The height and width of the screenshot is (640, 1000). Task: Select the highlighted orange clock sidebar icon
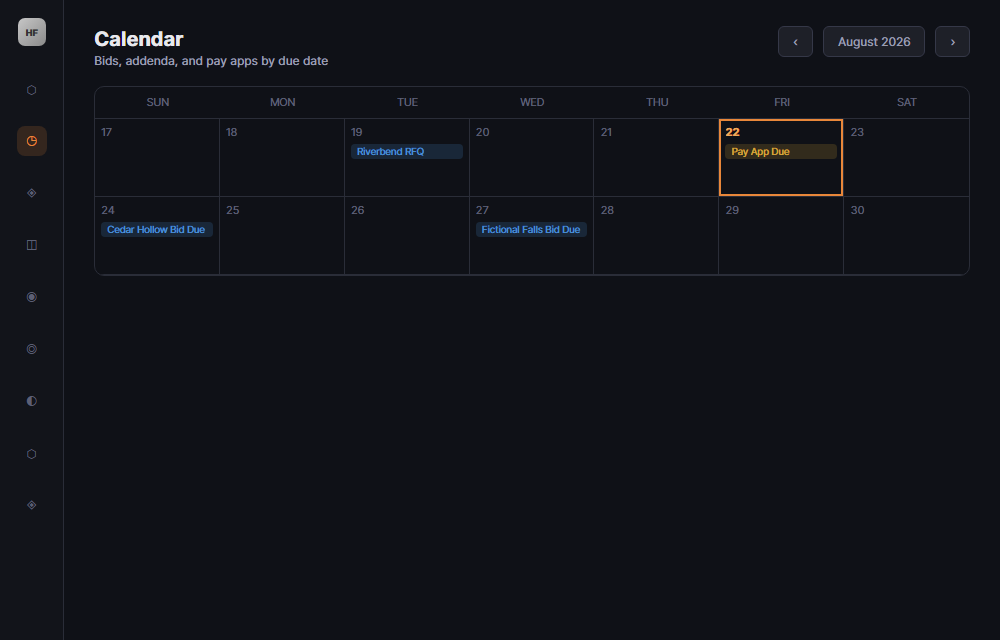coord(31,141)
